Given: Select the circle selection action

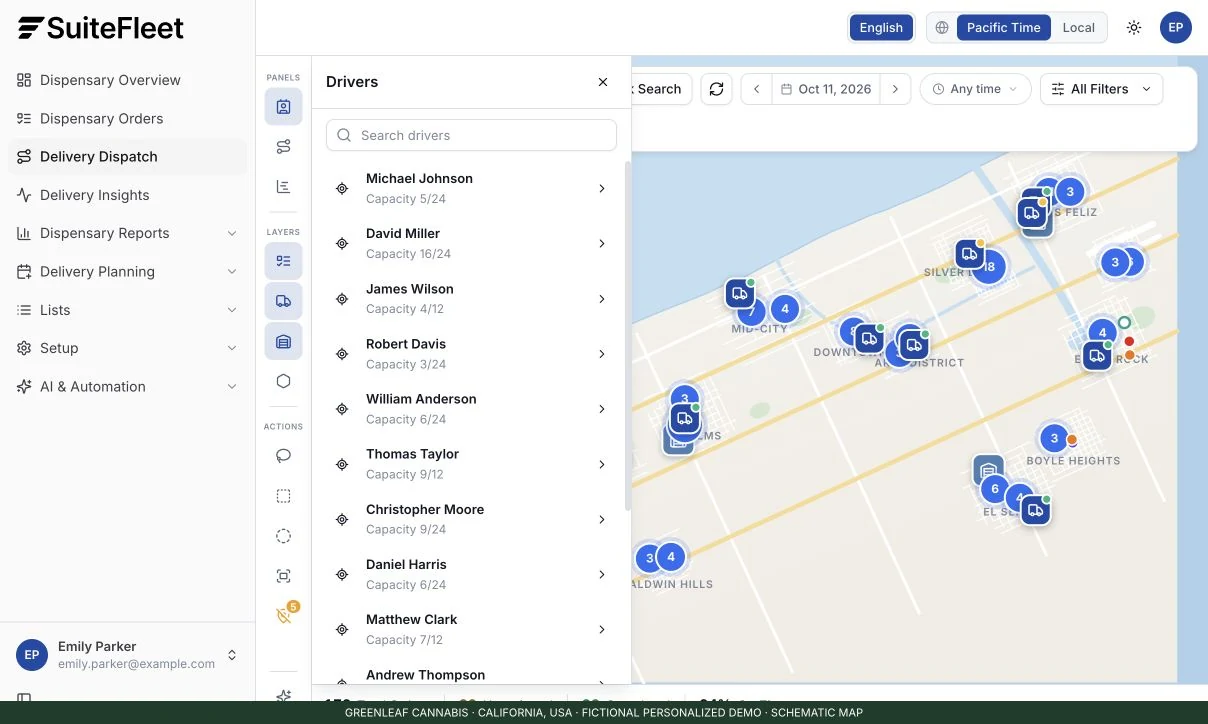Looking at the screenshot, I should point(283,536).
